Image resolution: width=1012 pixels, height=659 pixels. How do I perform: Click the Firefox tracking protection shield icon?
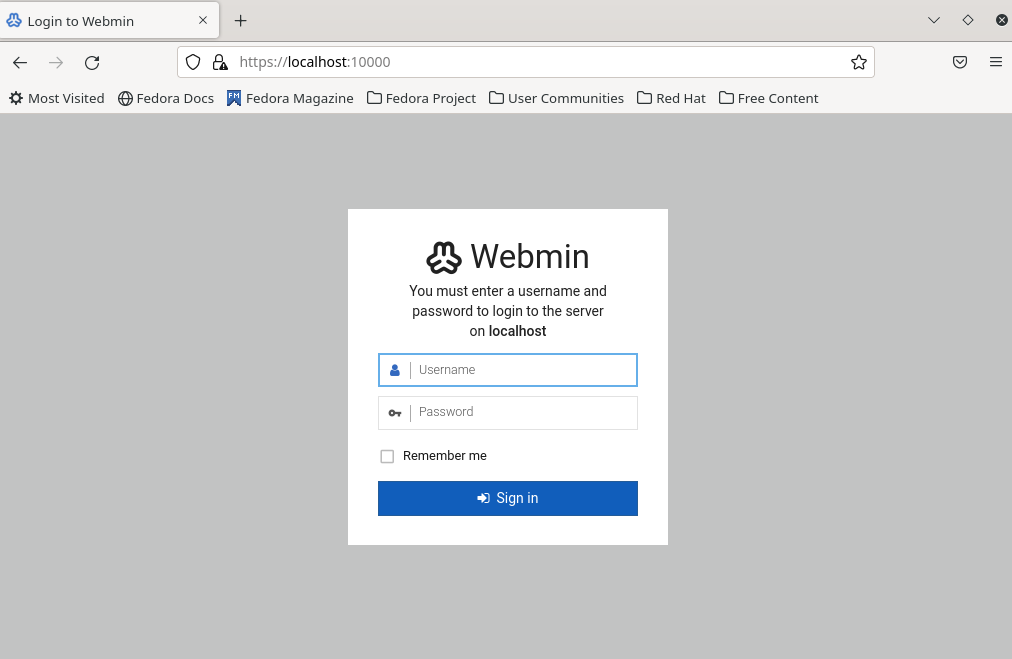point(193,61)
